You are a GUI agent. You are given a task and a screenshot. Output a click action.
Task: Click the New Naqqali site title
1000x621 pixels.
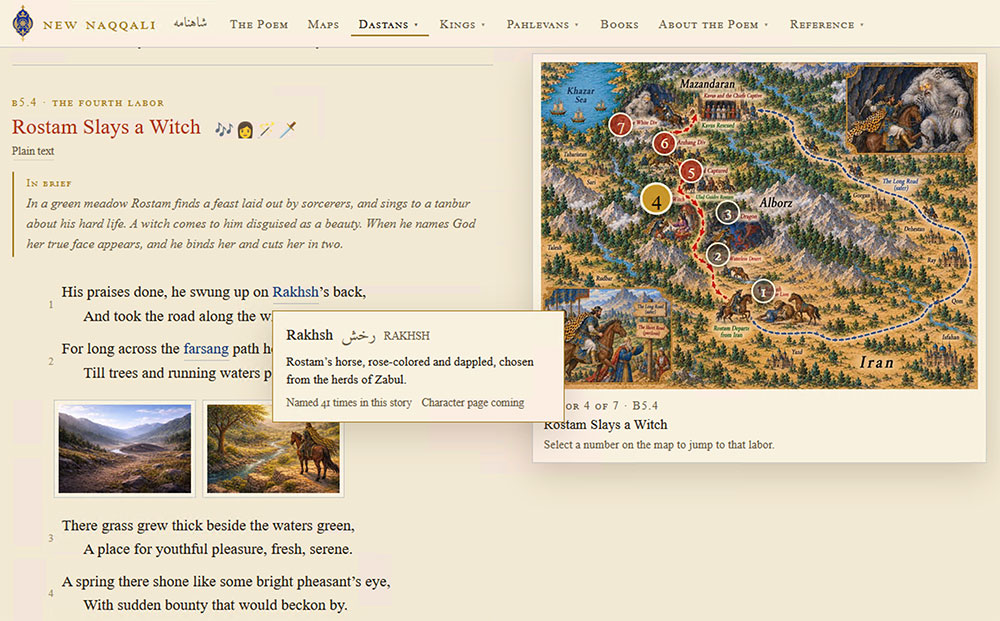(x=99, y=25)
